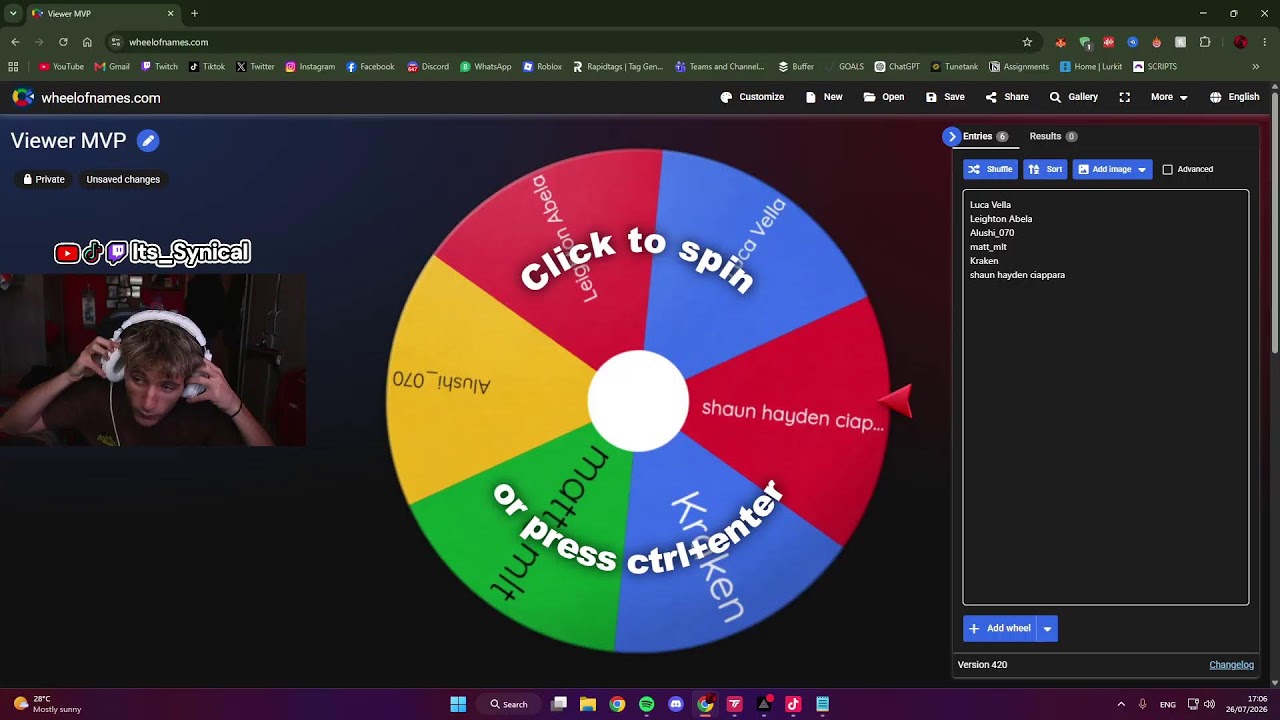Open the Discord bookmark
Image resolution: width=1280 pixels, height=720 pixels.
coord(428,67)
